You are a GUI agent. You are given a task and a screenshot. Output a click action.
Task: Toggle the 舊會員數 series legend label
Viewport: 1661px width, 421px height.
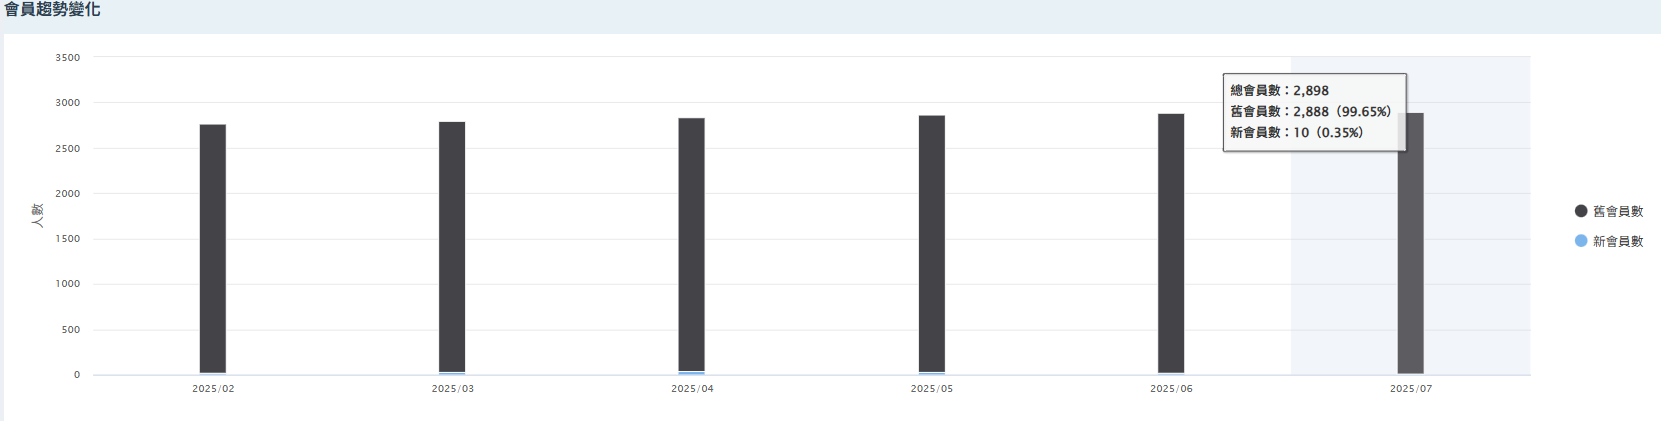tap(1617, 211)
